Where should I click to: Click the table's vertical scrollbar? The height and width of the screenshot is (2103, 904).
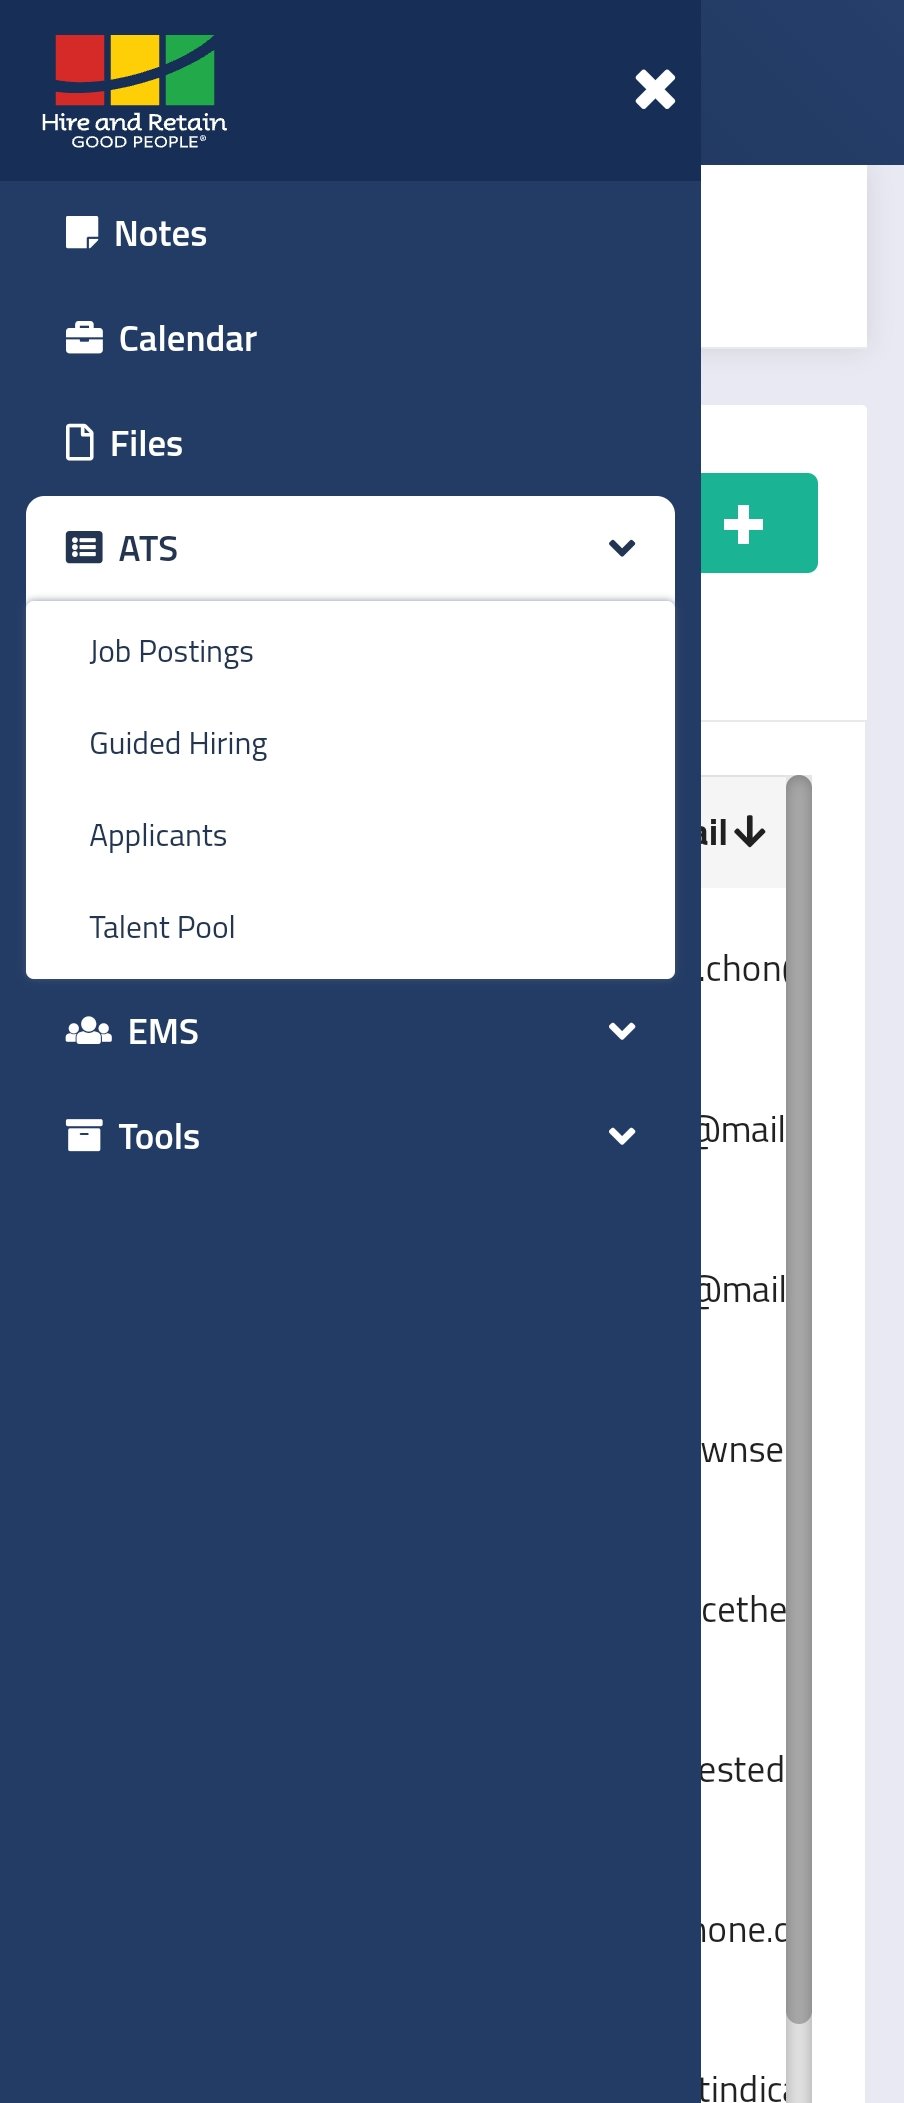coord(798,1400)
